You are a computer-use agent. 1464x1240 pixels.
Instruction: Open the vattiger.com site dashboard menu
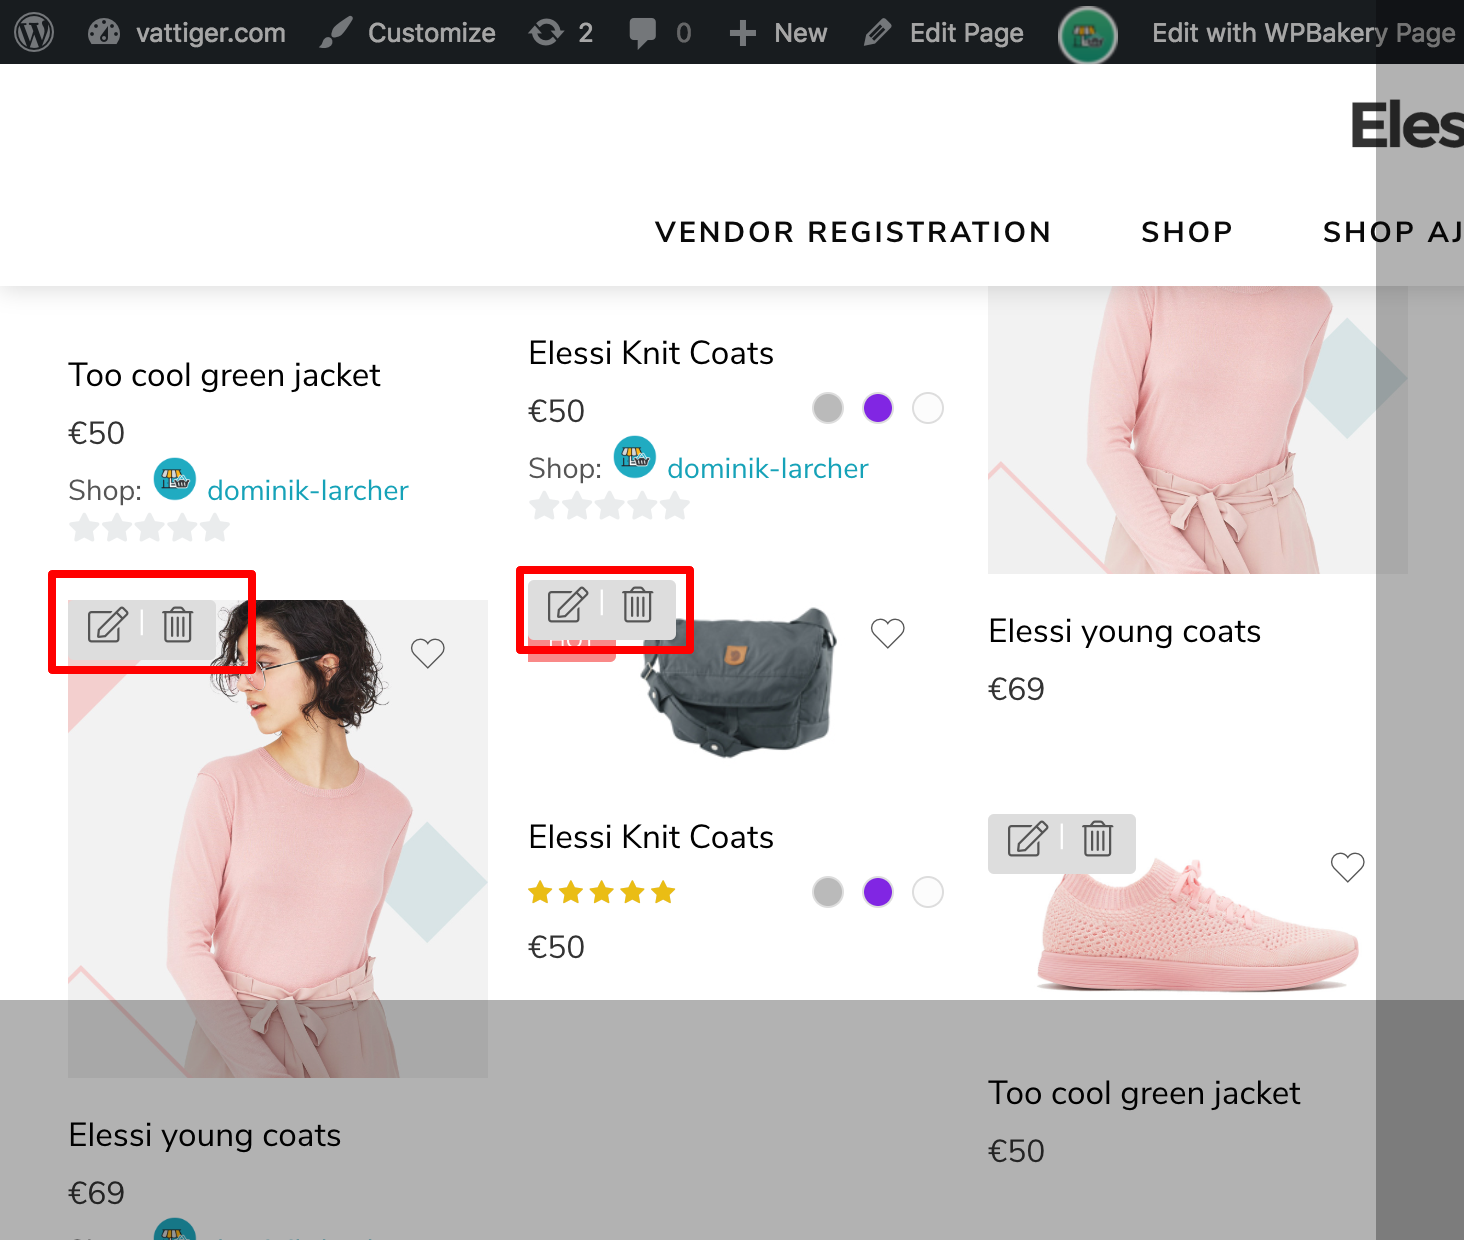pos(188,33)
